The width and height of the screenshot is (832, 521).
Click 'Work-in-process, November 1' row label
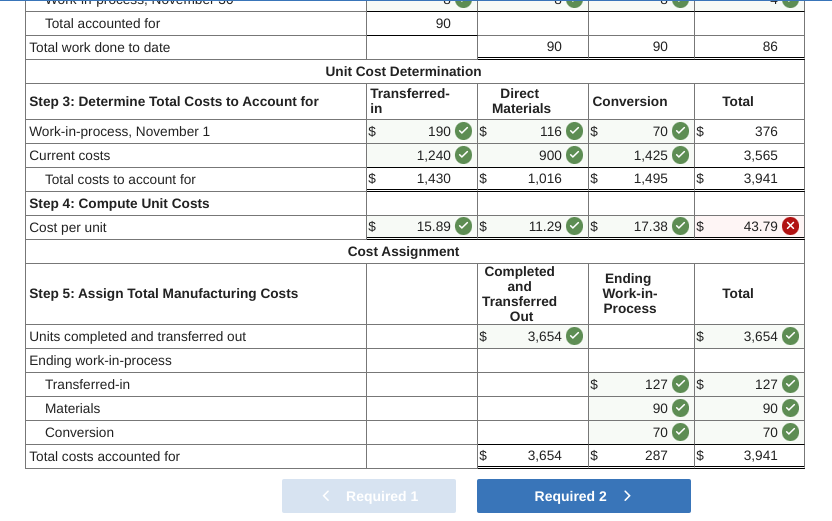pos(119,132)
